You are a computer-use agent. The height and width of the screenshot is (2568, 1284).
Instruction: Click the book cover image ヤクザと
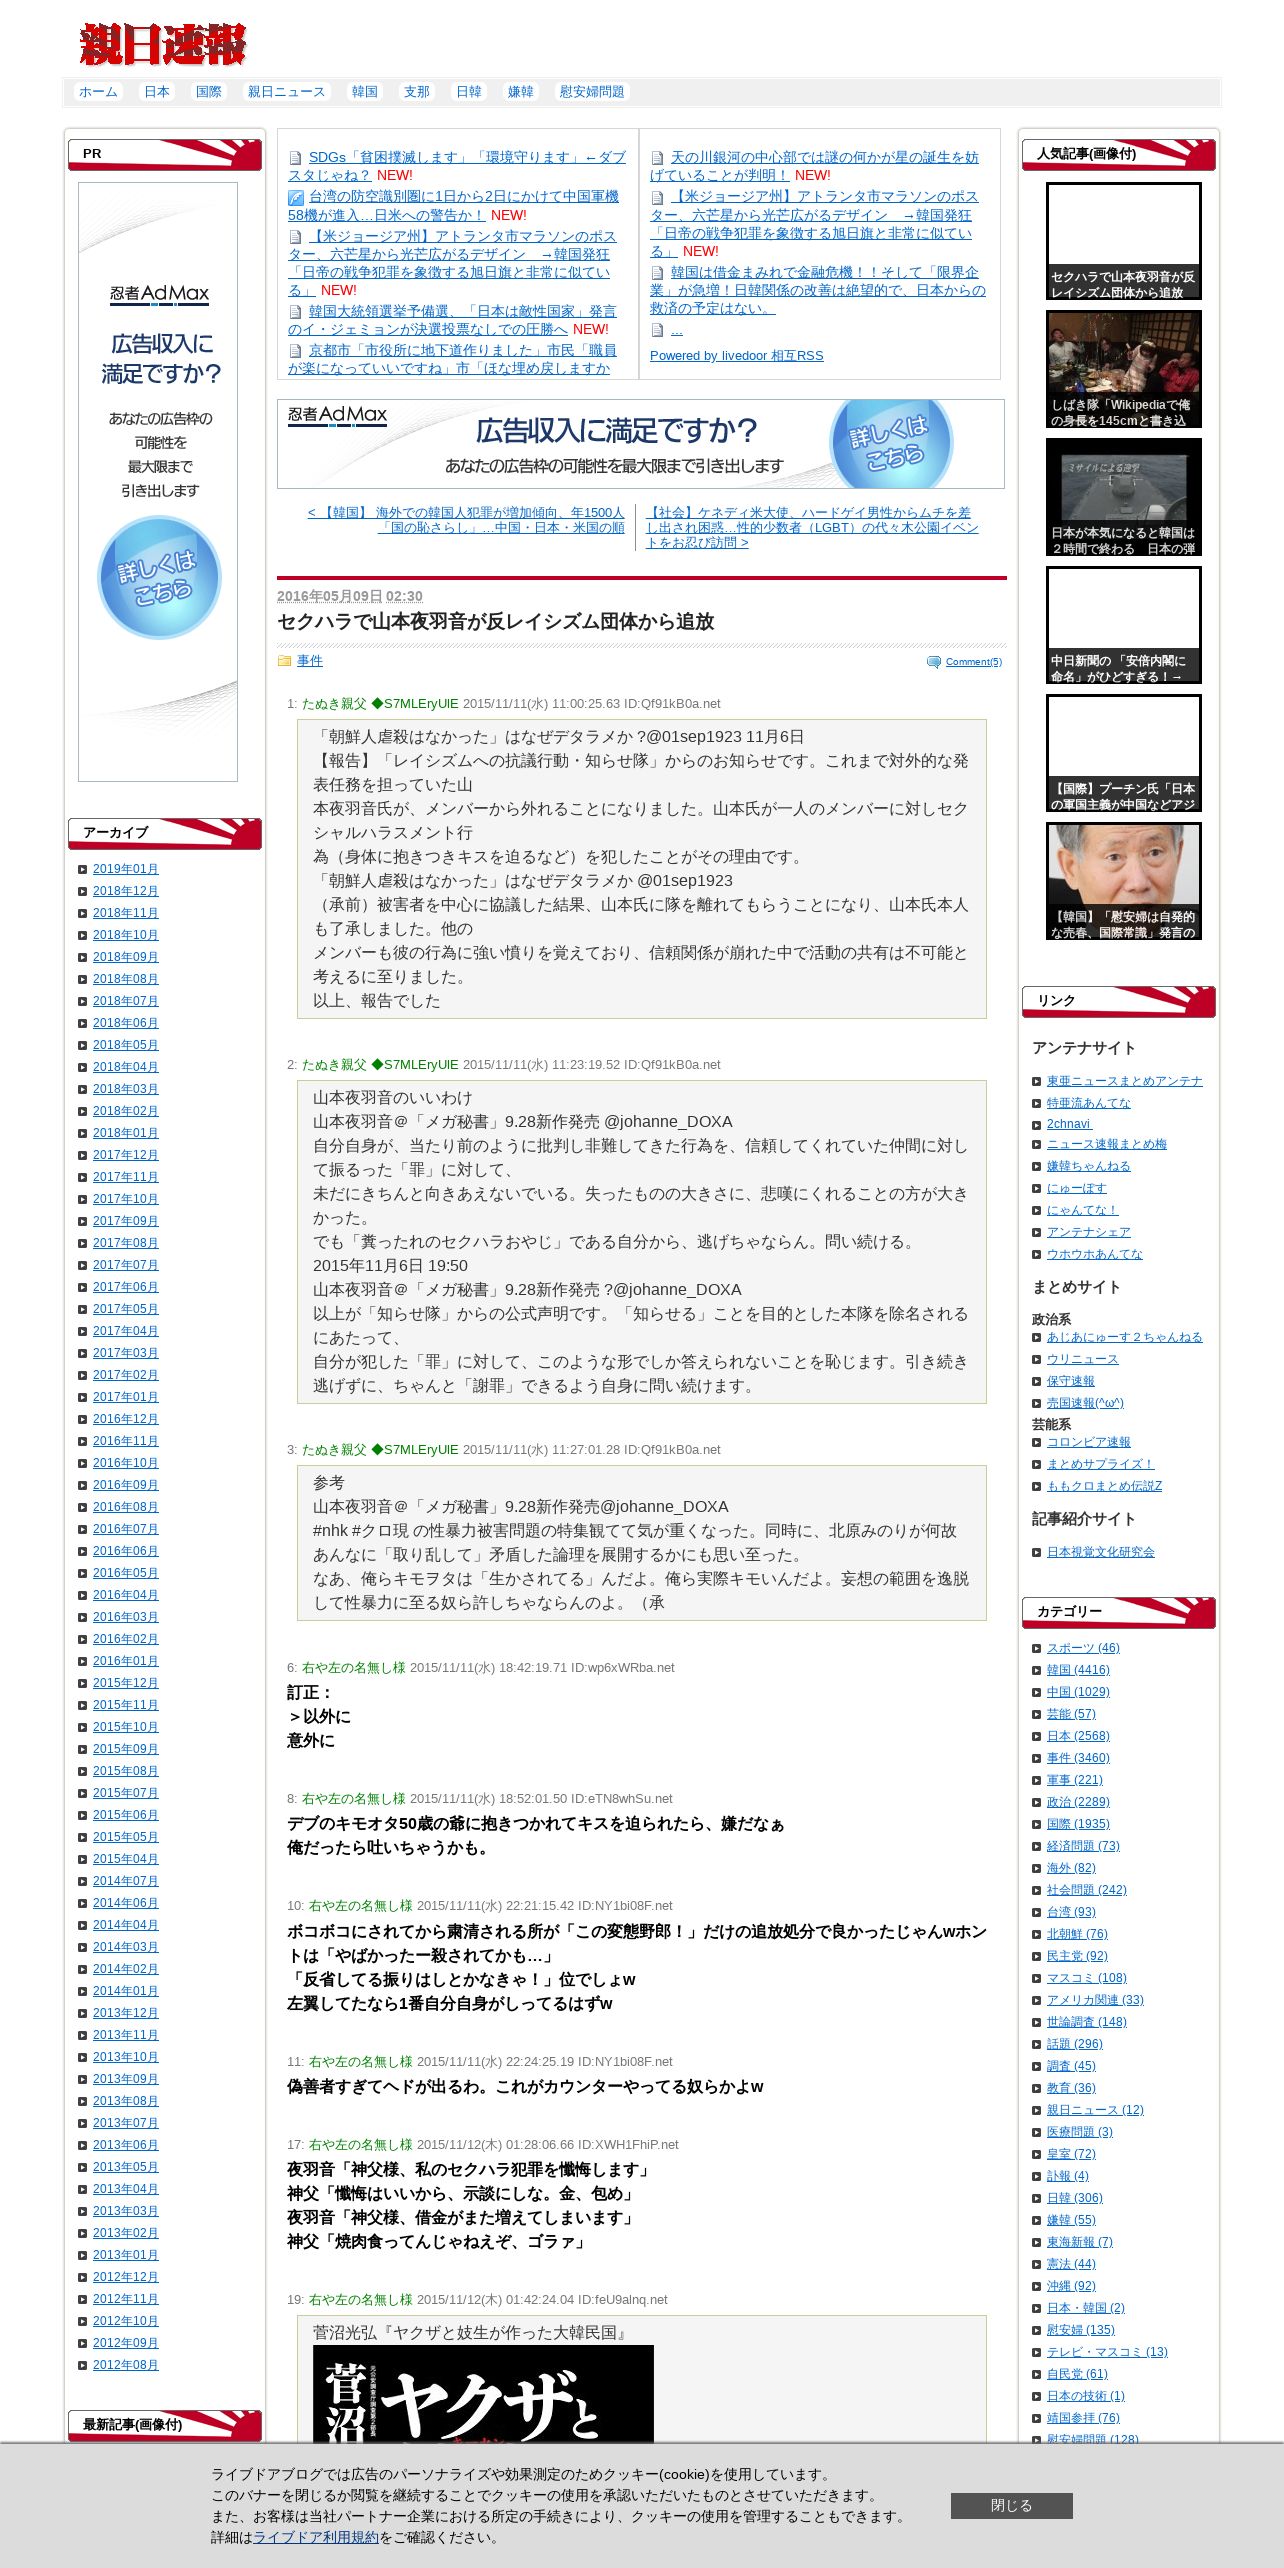483,2394
